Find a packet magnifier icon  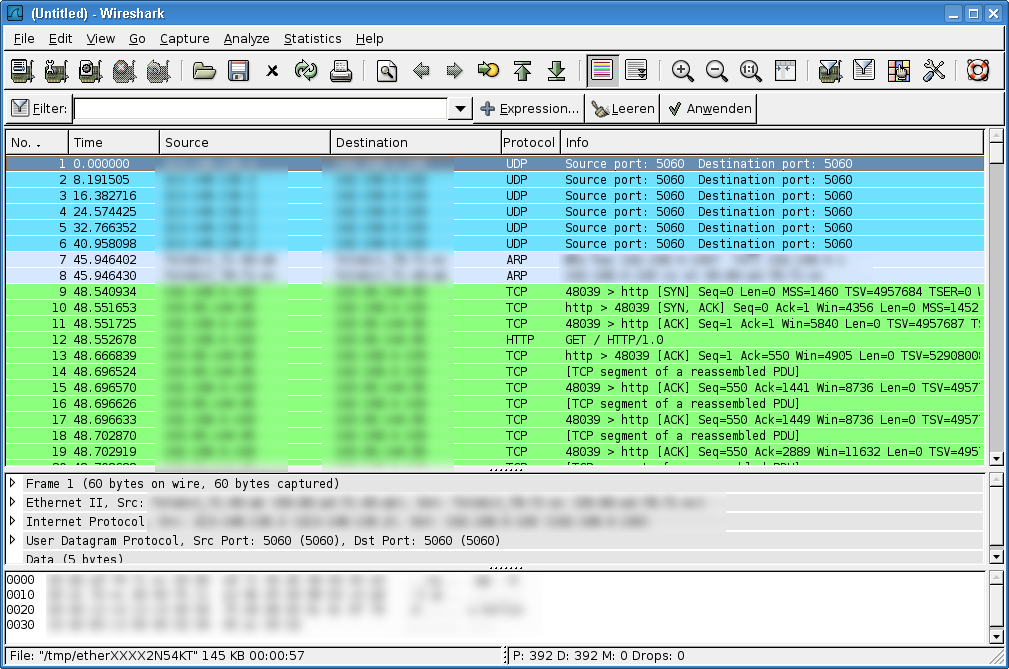pos(387,71)
